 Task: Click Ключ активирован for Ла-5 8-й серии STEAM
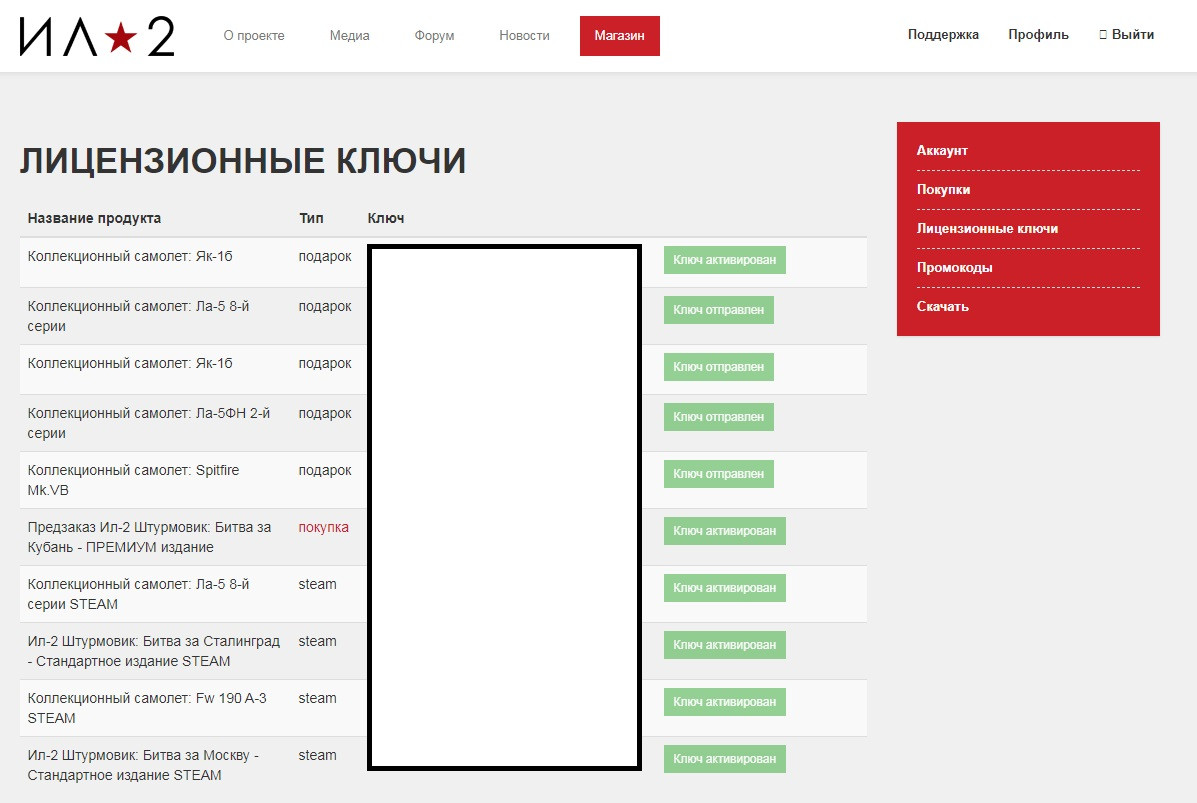click(724, 588)
